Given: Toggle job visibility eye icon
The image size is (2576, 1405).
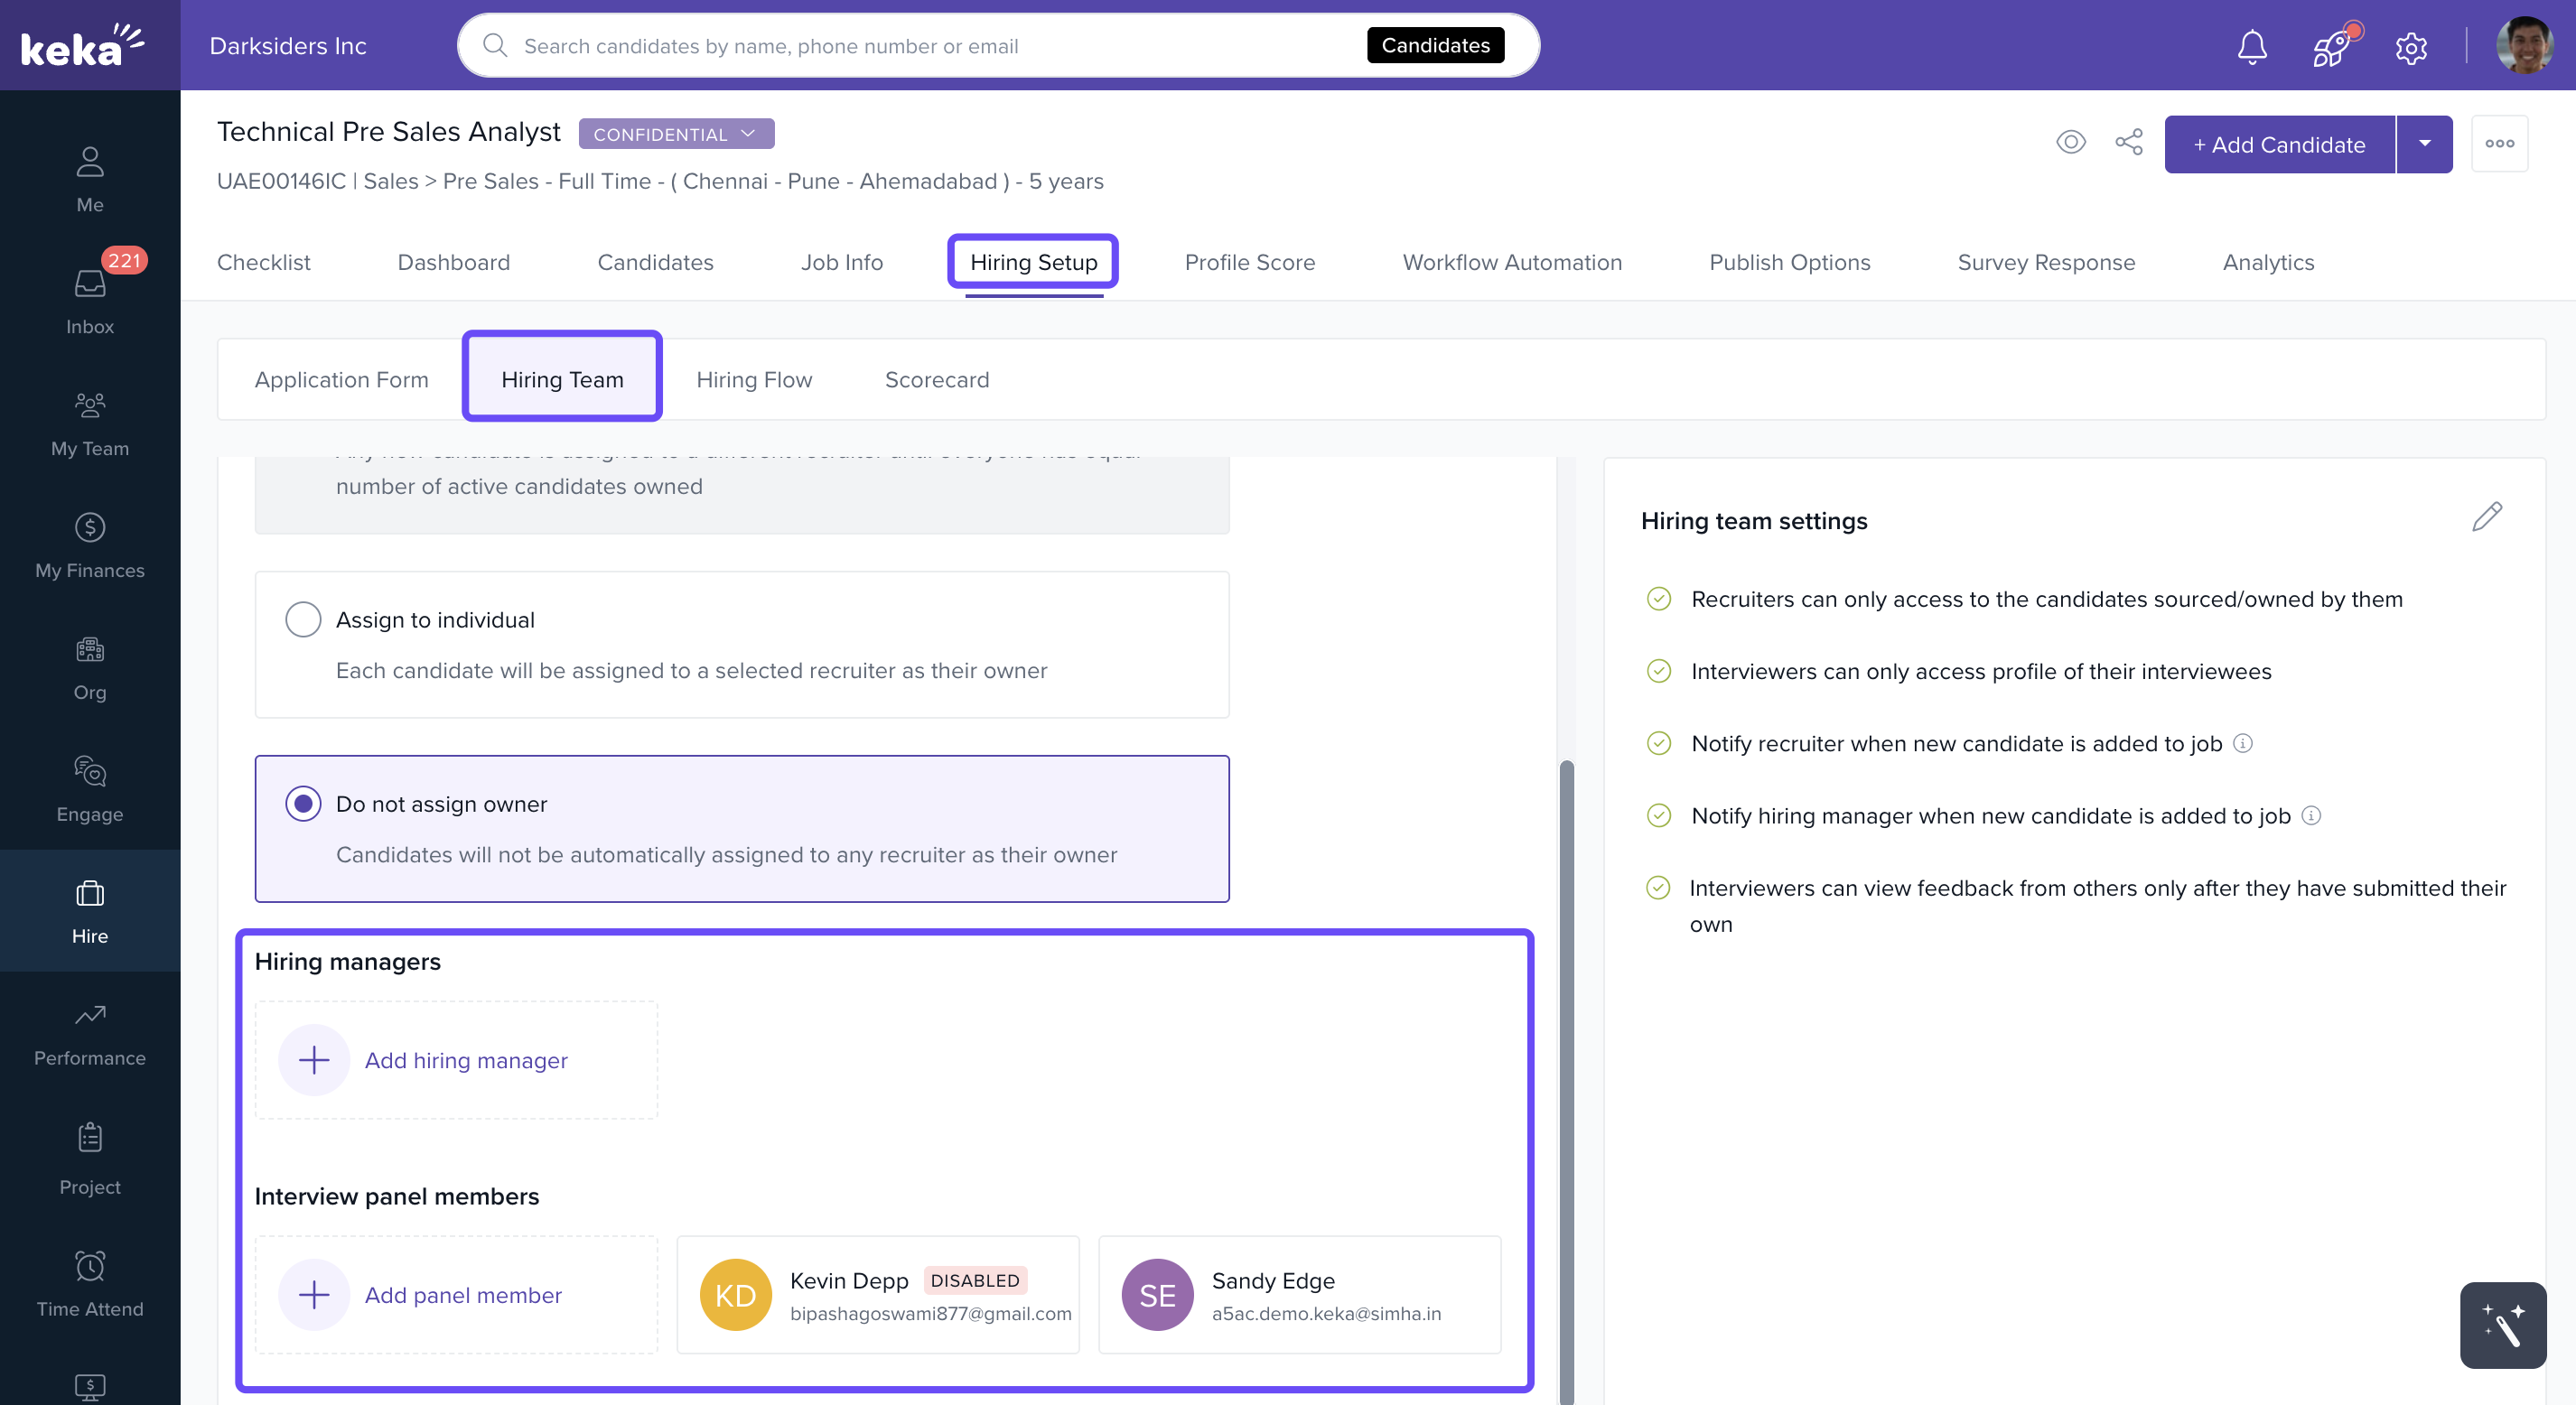Looking at the screenshot, I should coord(2070,142).
